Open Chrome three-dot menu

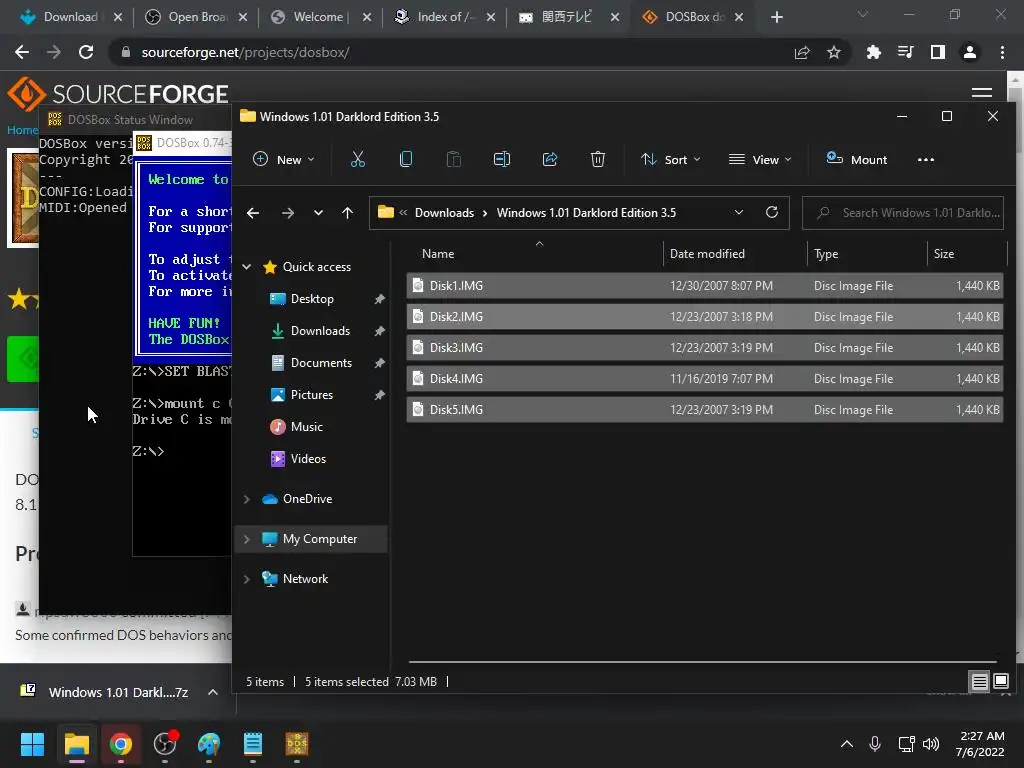(x=1002, y=52)
